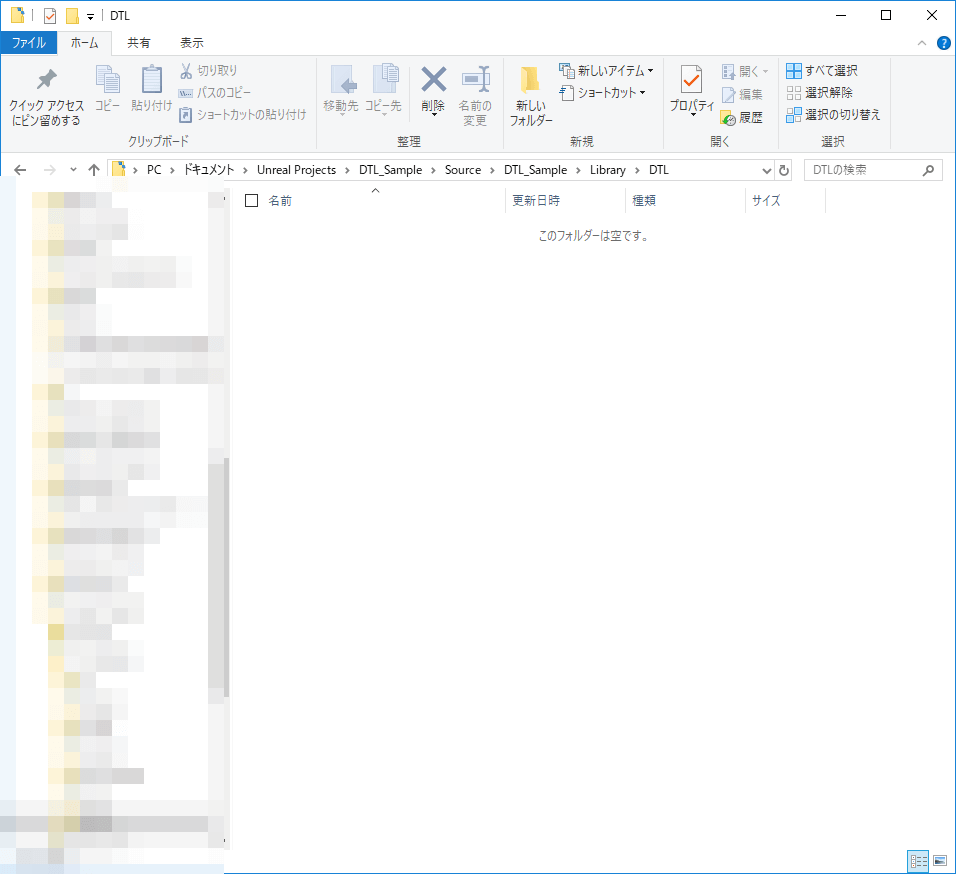The width and height of the screenshot is (956, 874).
Task: Collapse the ribbon using the chevron
Action: point(922,43)
